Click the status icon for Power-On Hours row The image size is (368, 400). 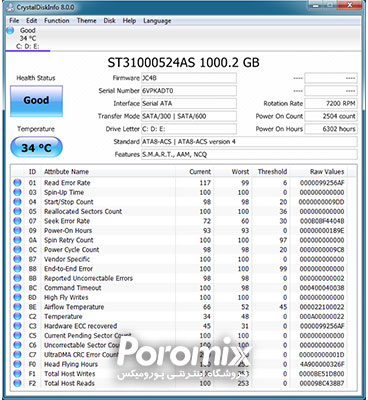[x=17, y=230]
